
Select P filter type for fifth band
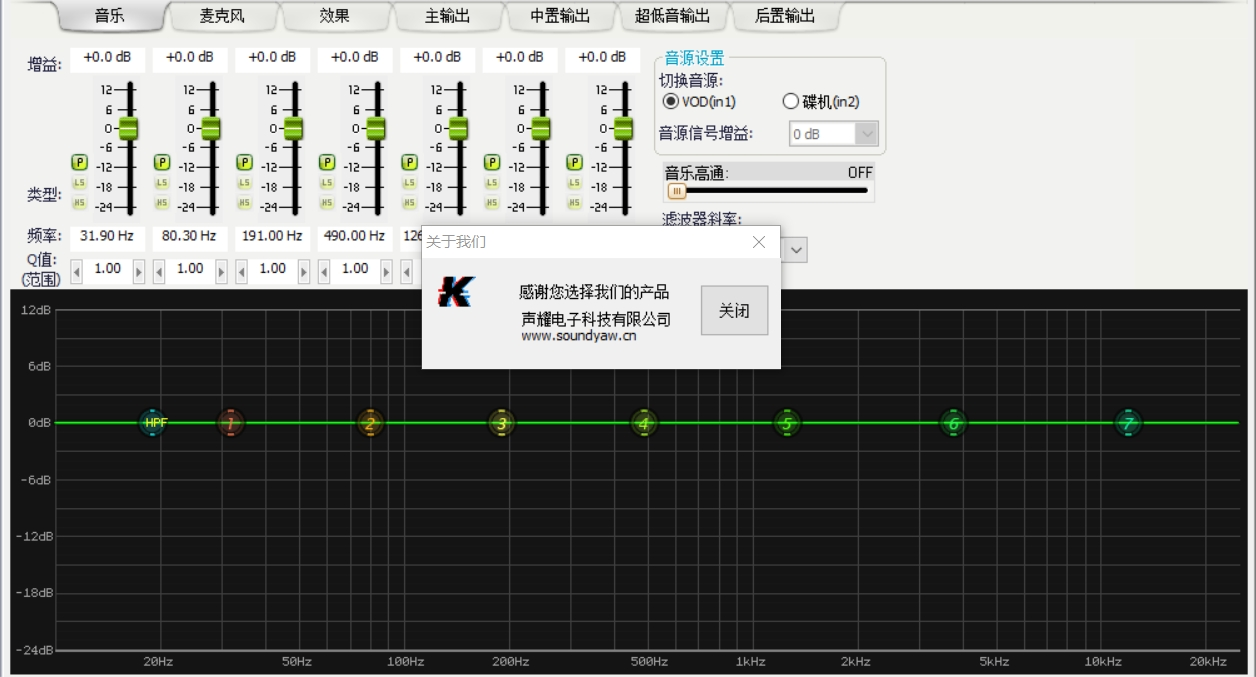coord(409,162)
